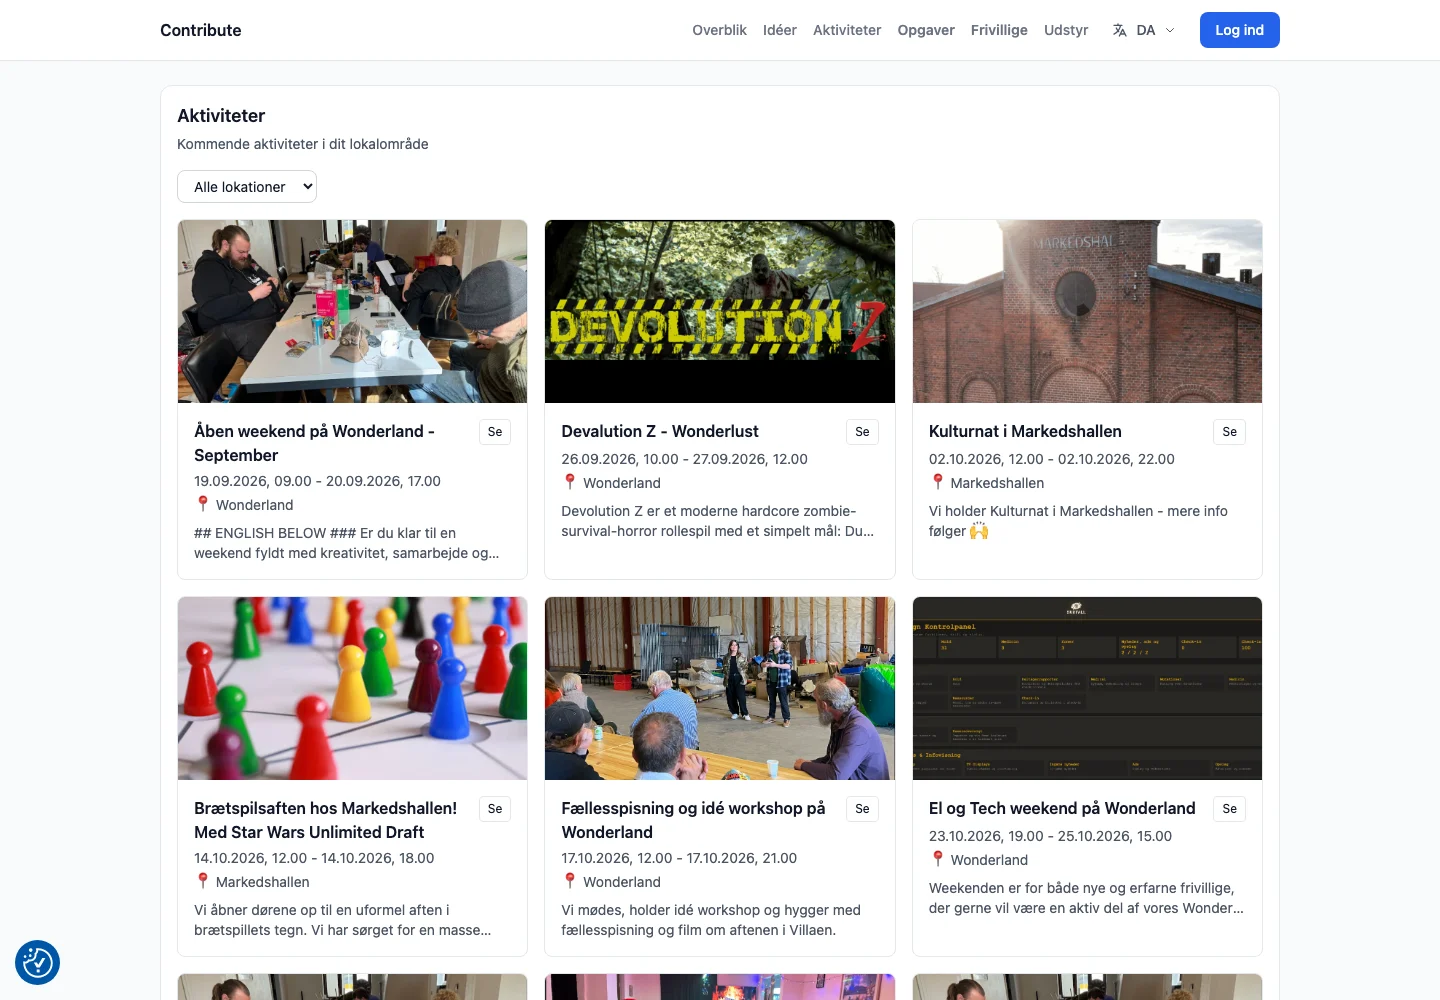Open the Udstyr nav link
The image size is (1440, 1000).
coord(1066,30)
